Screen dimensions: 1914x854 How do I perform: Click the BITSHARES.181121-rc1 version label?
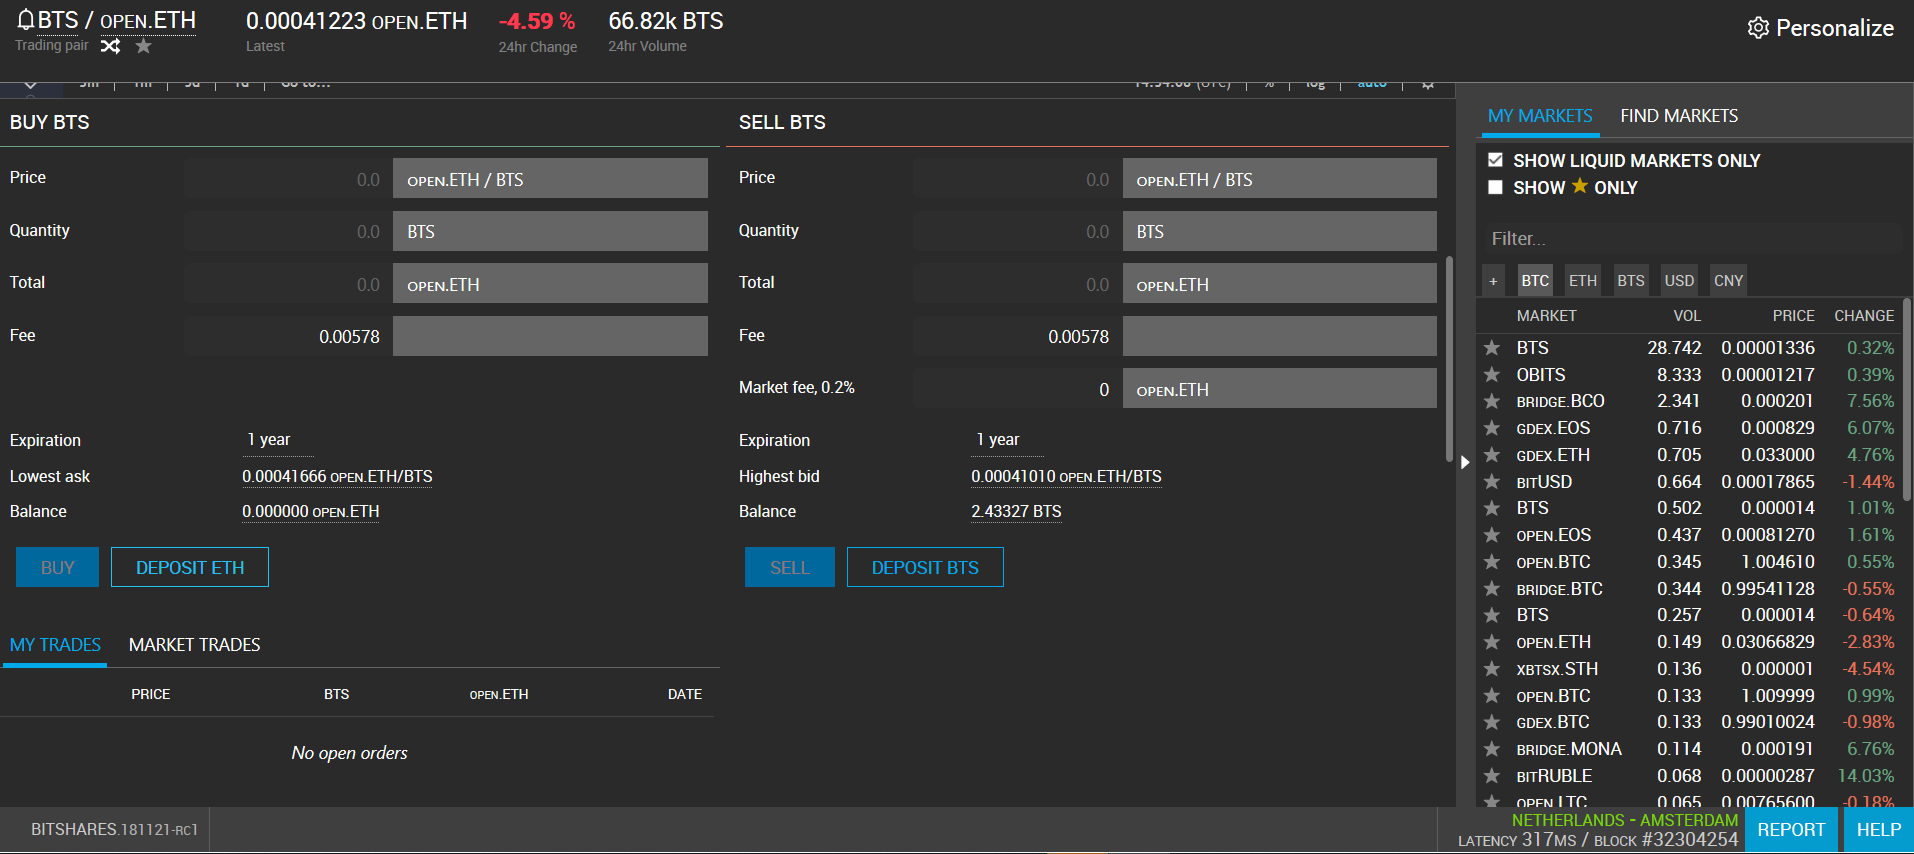(114, 830)
